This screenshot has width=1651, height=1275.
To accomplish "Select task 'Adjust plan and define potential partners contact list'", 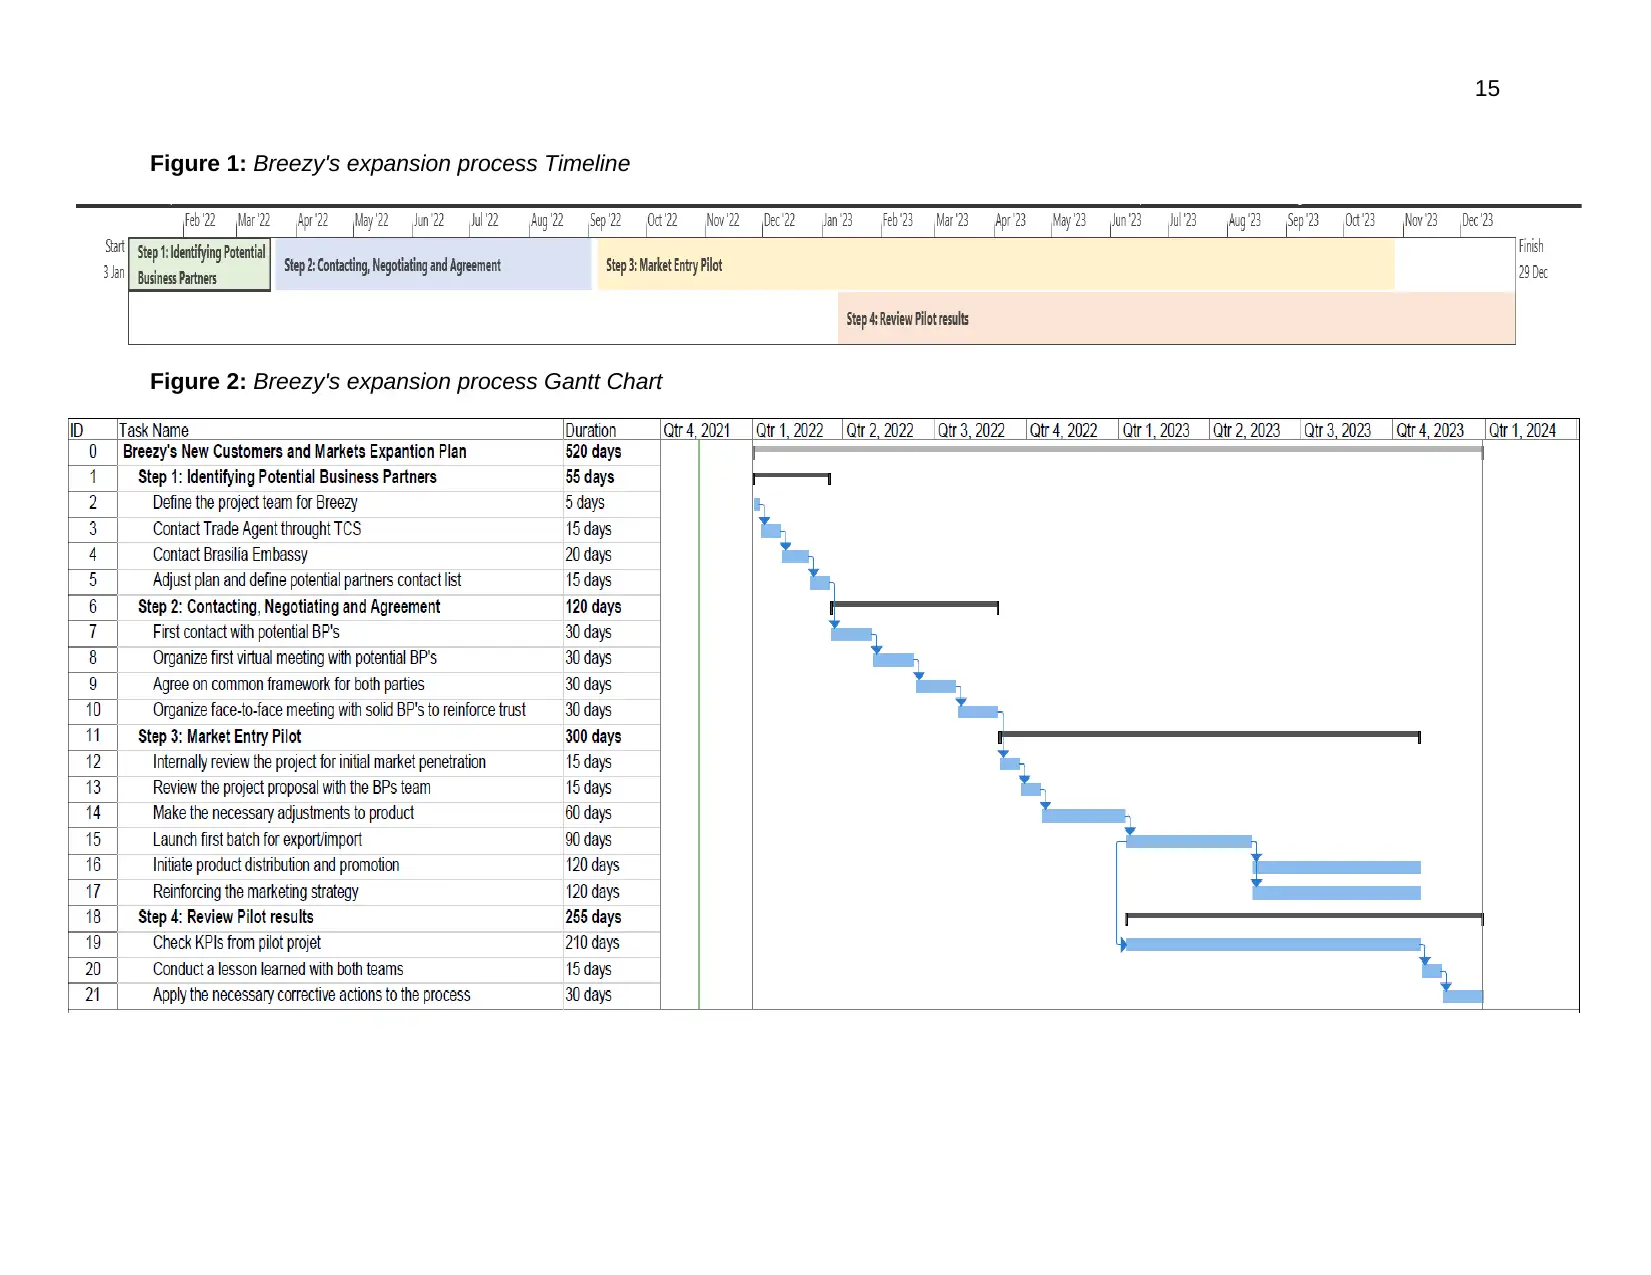I will 307,580.
